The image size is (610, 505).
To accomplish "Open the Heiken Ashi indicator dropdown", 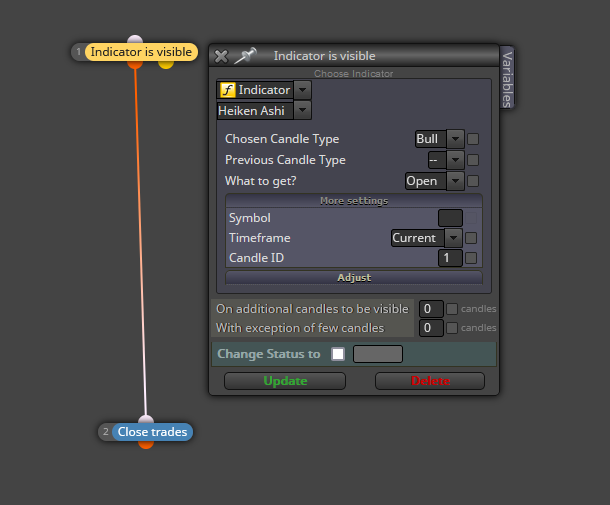I will pyautogui.click(x=302, y=110).
